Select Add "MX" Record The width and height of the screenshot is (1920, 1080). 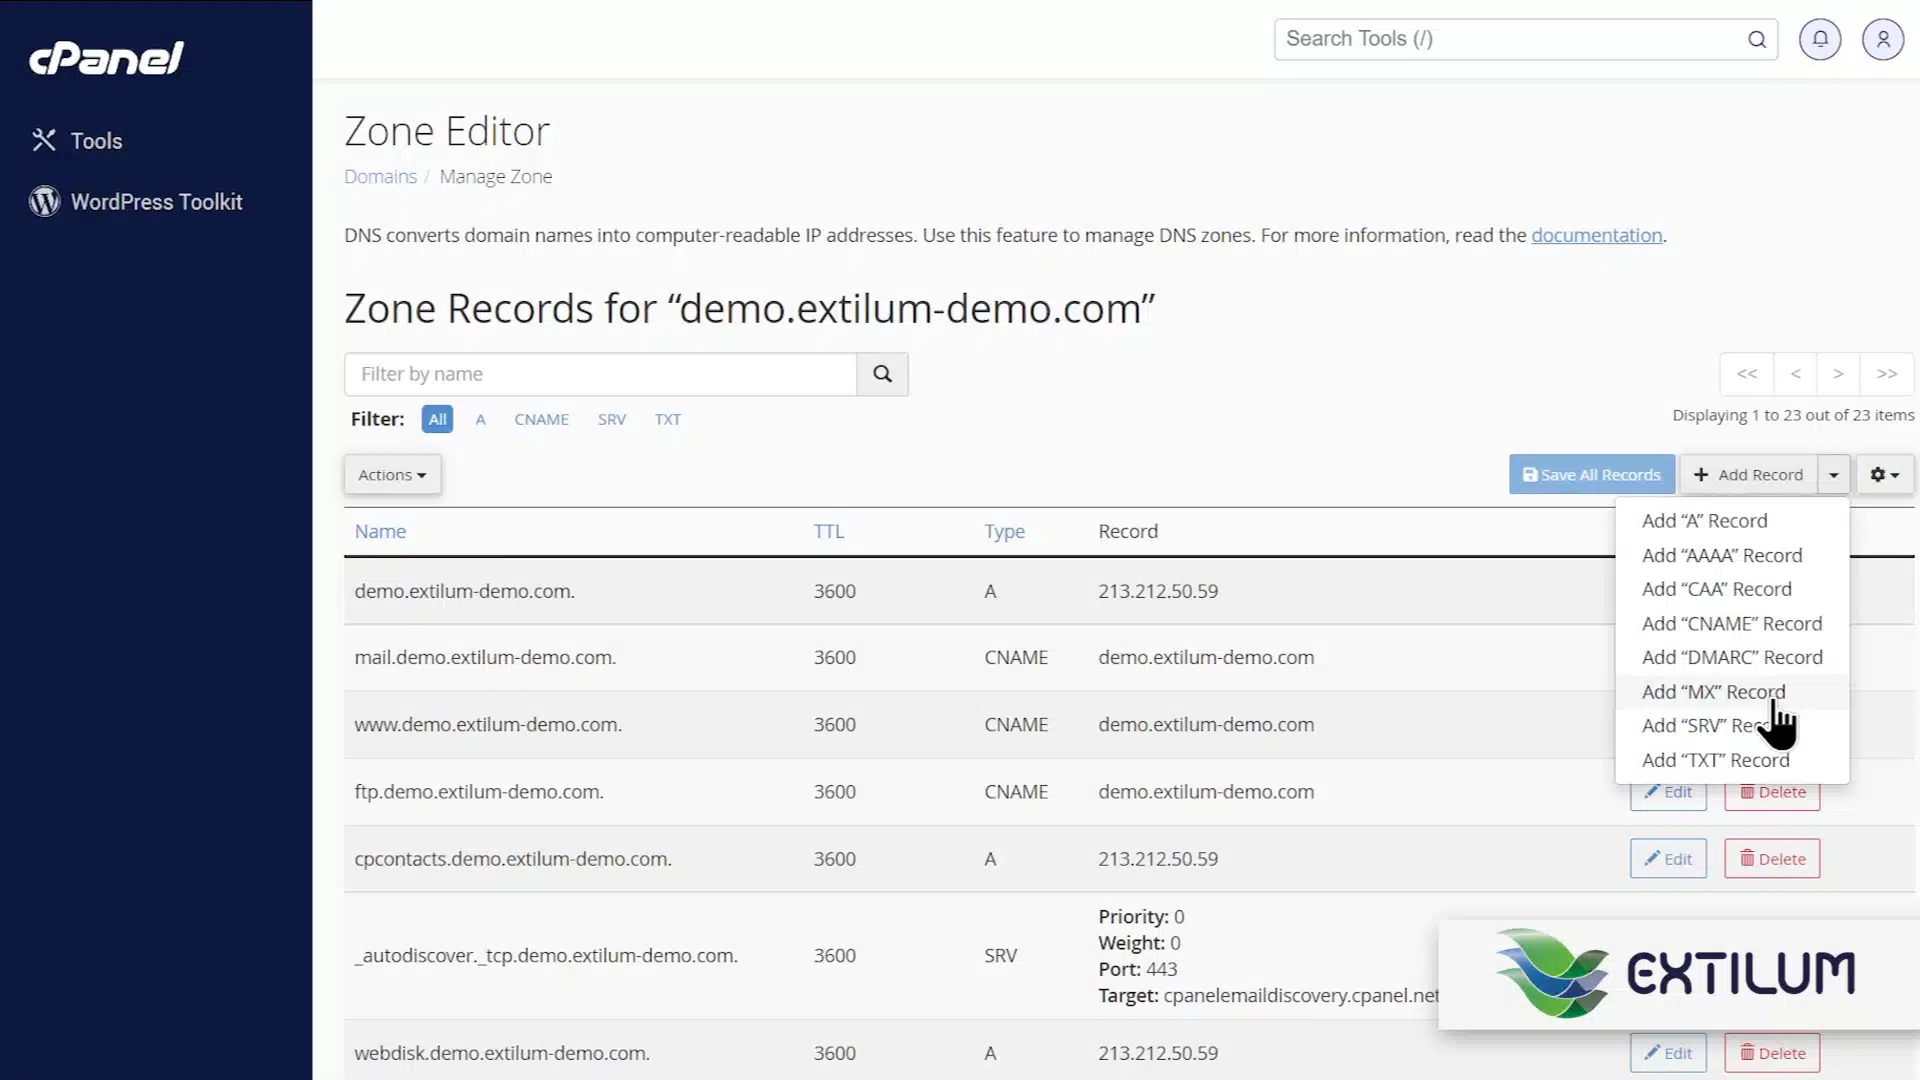(x=1712, y=692)
